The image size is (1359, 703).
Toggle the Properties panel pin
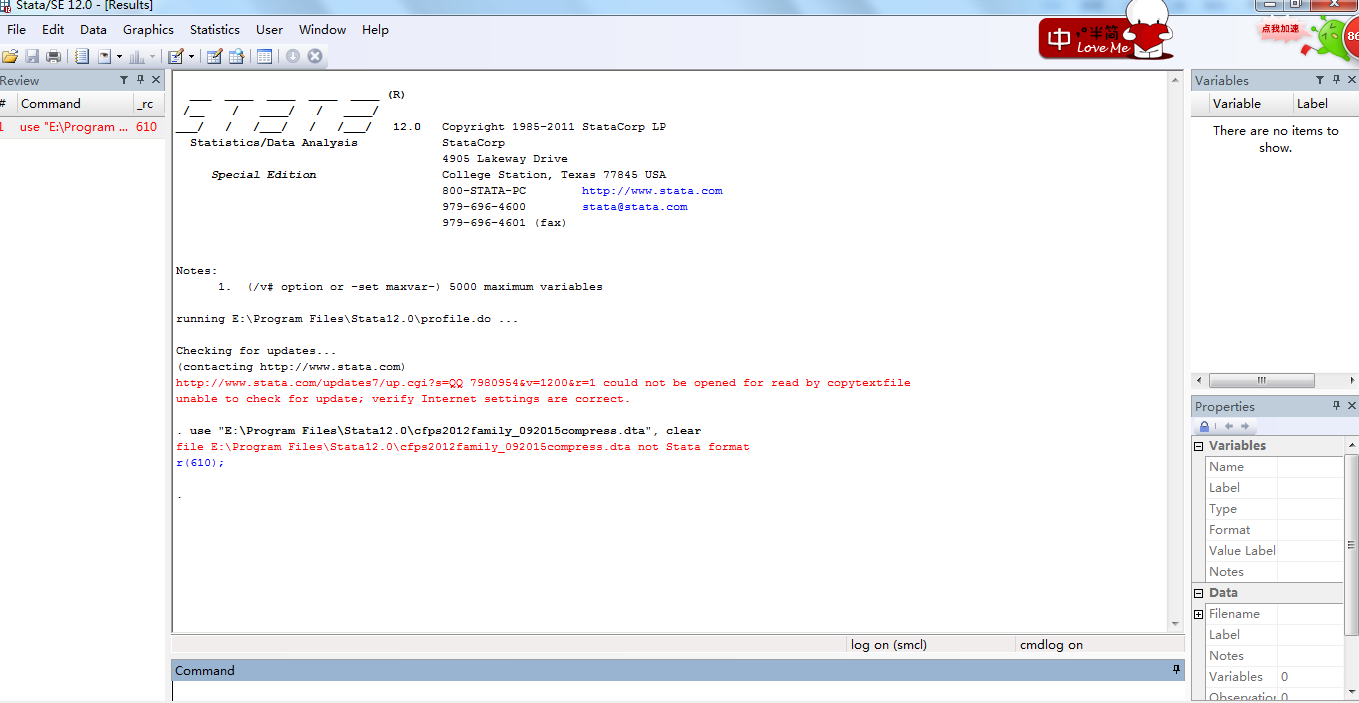[1337, 406]
